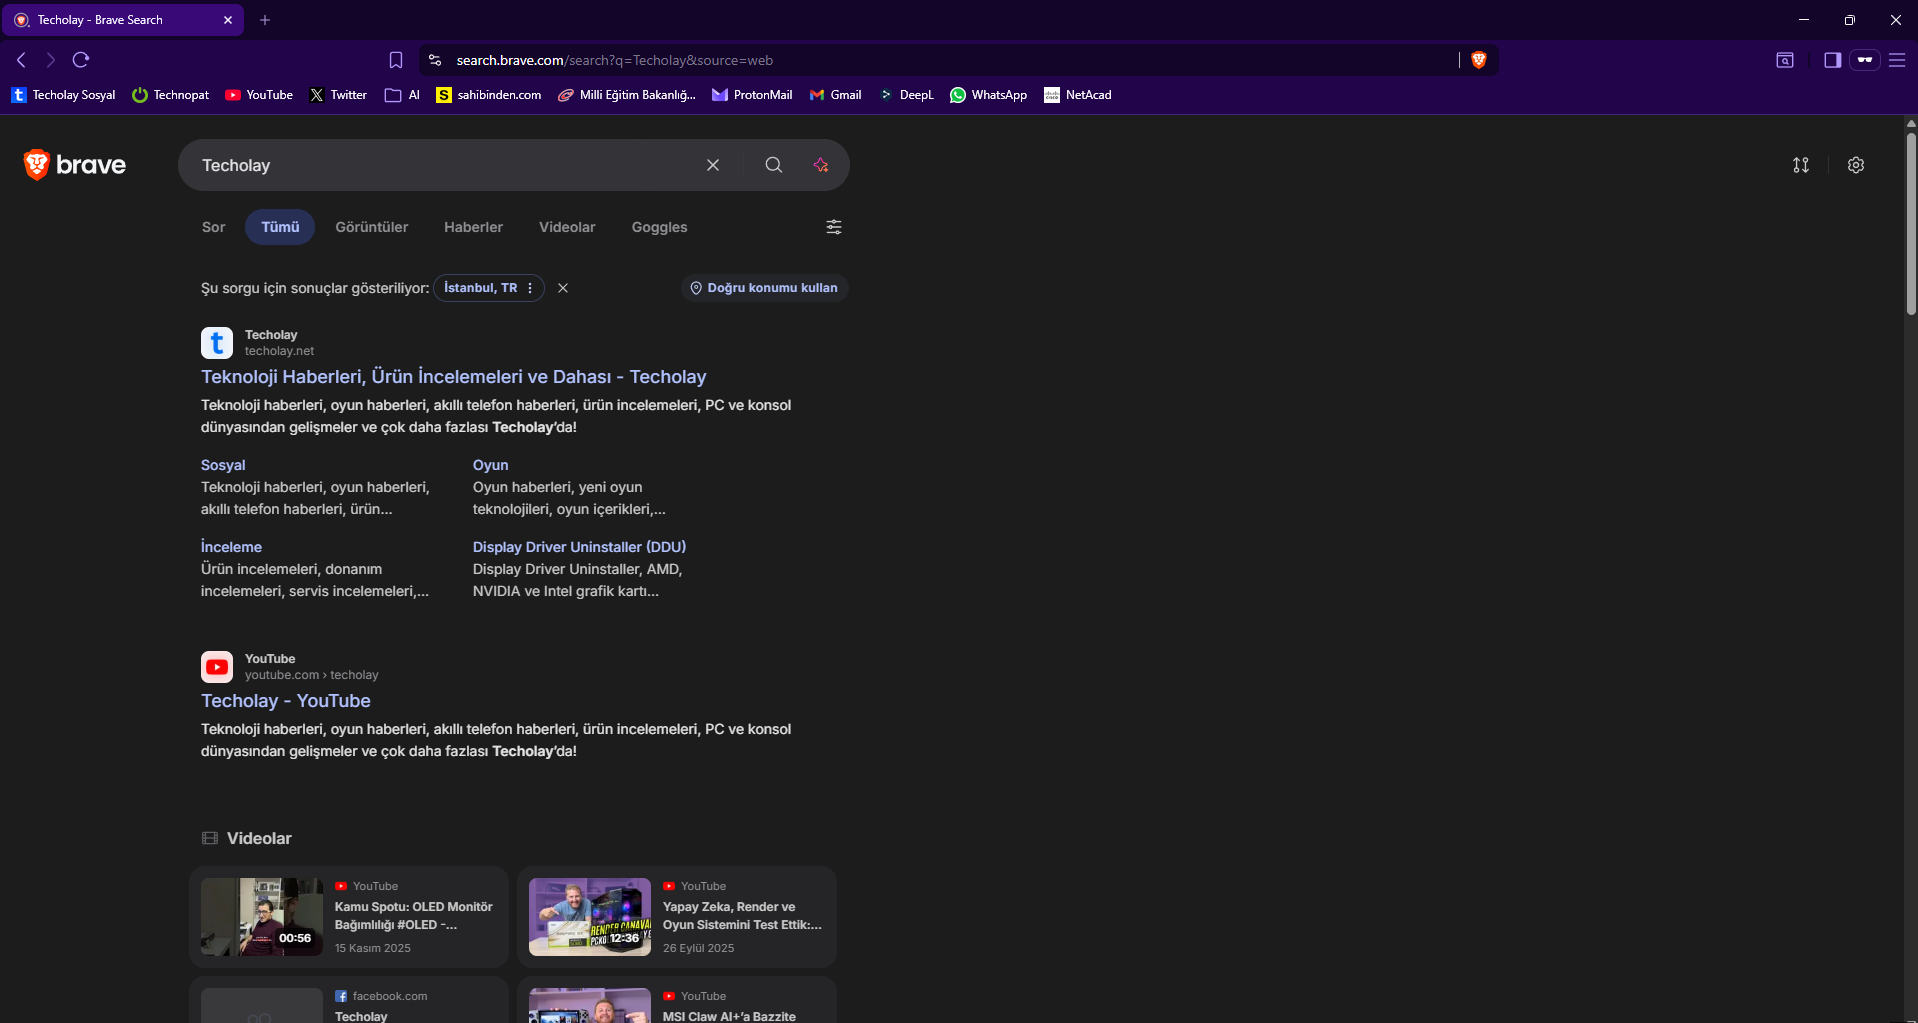Toggle the browser sidebar panel
Image resolution: width=1918 pixels, height=1023 pixels.
(x=1832, y=60)
